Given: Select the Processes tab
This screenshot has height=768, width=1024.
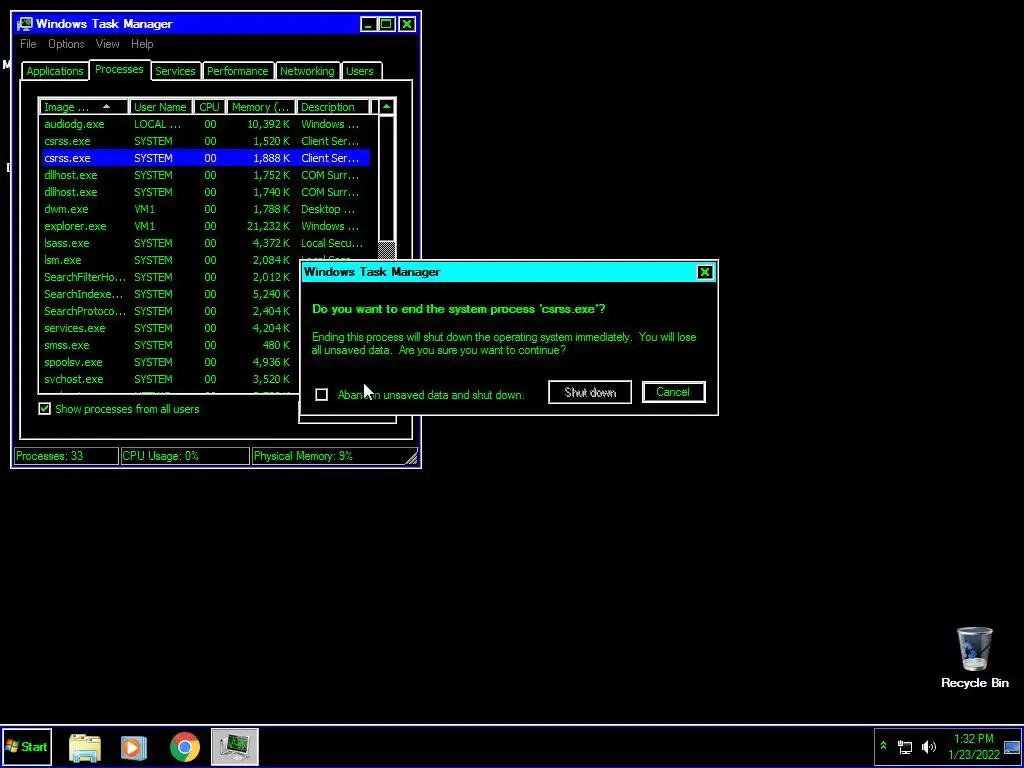Looking at the screenshot, I should 119,69.
